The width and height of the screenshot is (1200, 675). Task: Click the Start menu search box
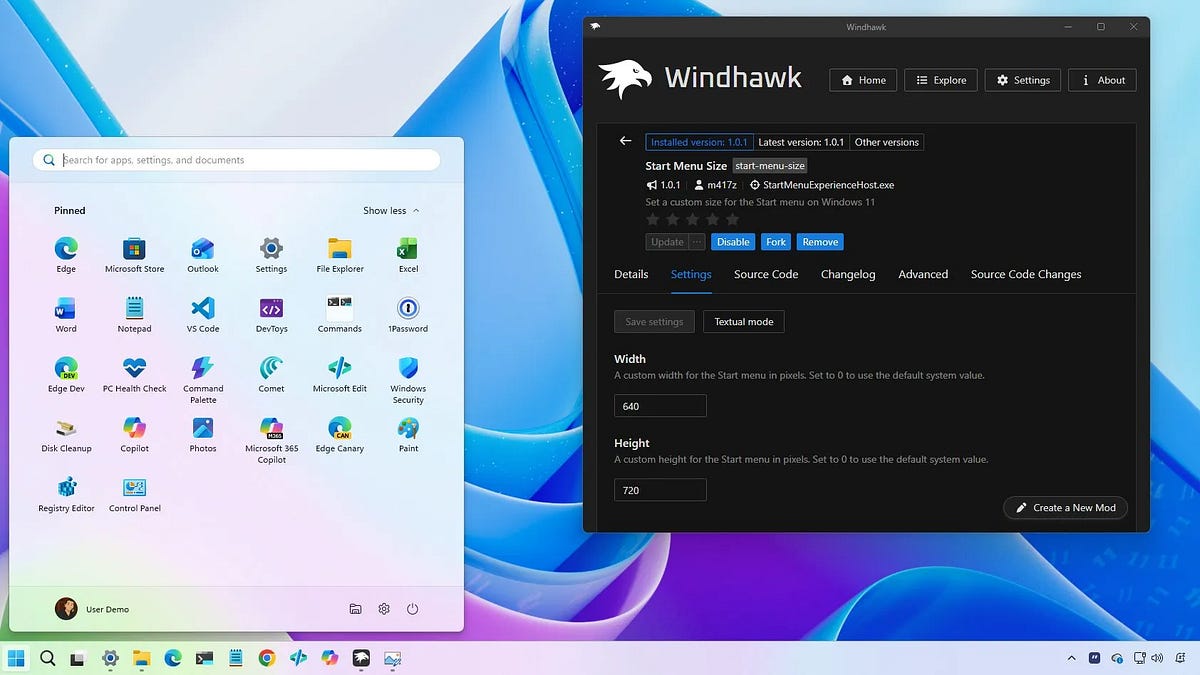237,160
